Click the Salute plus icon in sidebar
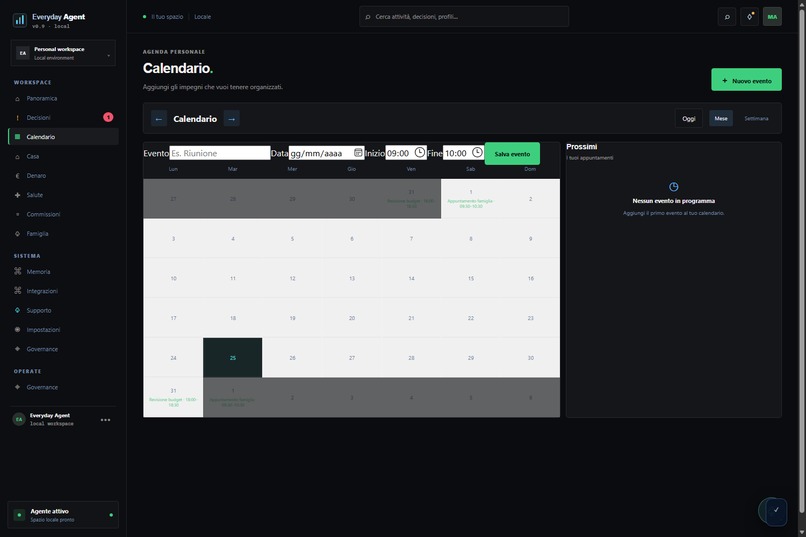 (17, 195)
